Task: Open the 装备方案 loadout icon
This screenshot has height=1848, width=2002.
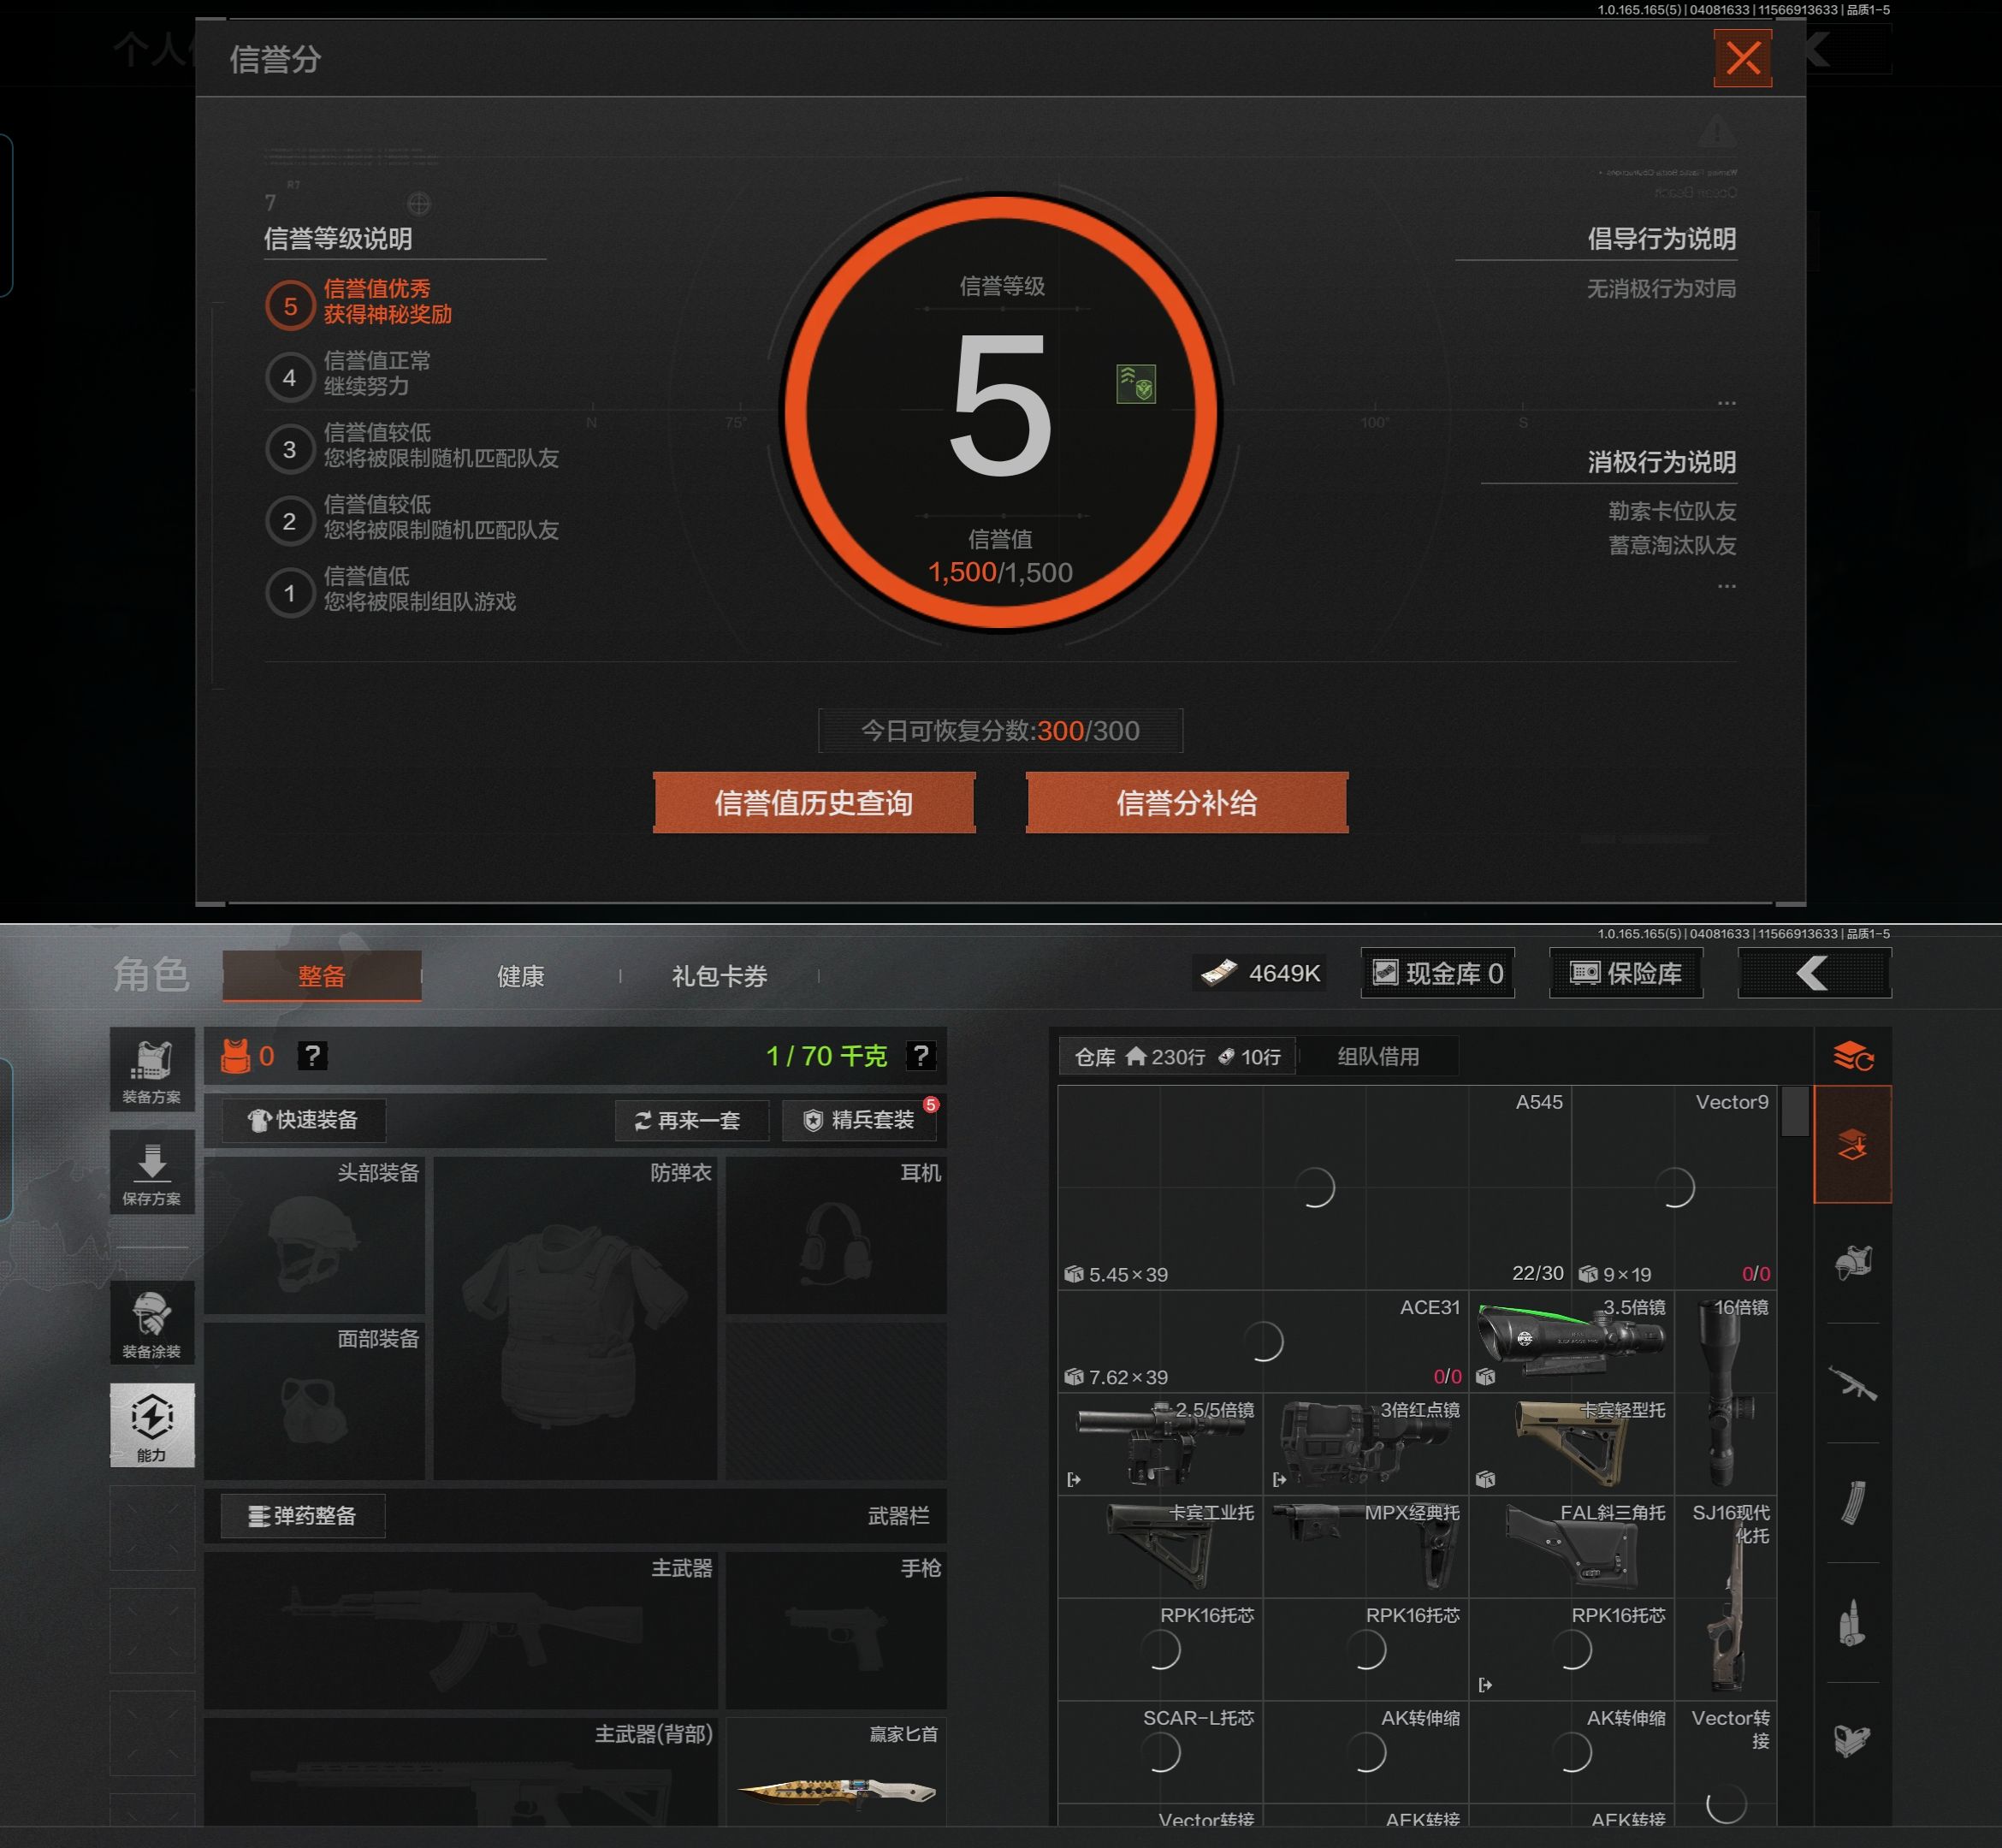Action: (152, 1070)
